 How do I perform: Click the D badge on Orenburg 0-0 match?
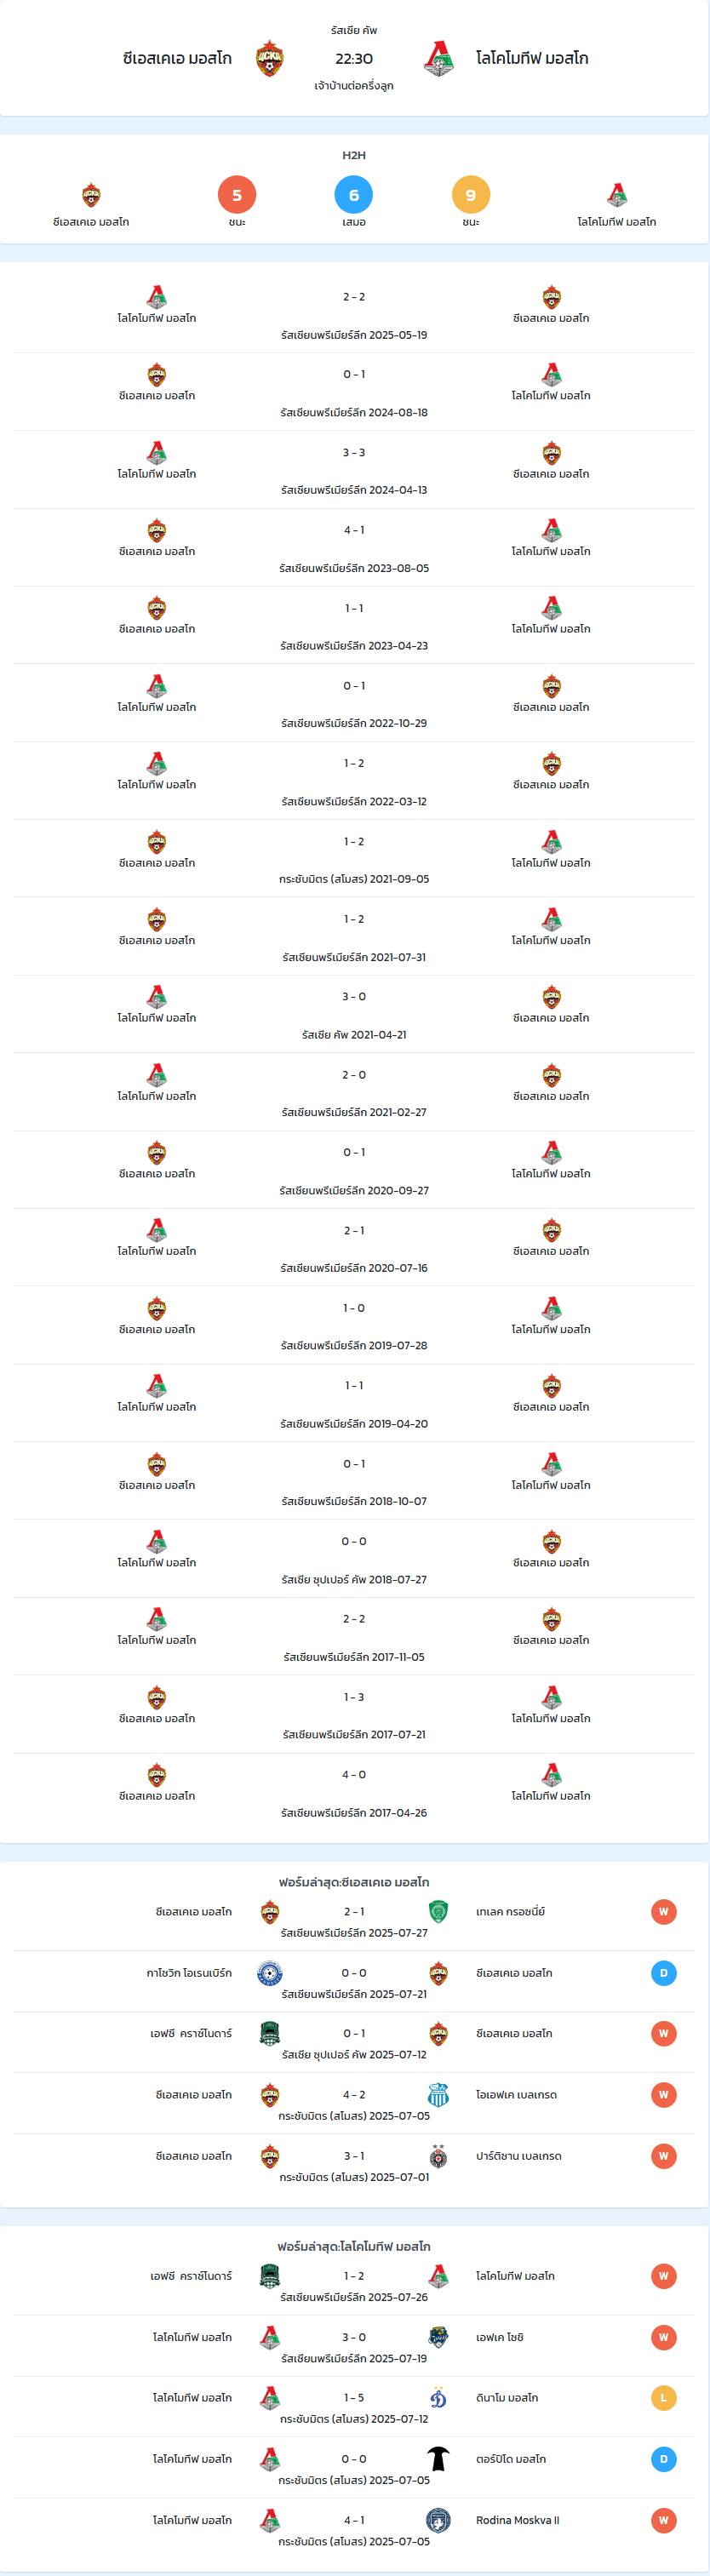(663, 1973)
